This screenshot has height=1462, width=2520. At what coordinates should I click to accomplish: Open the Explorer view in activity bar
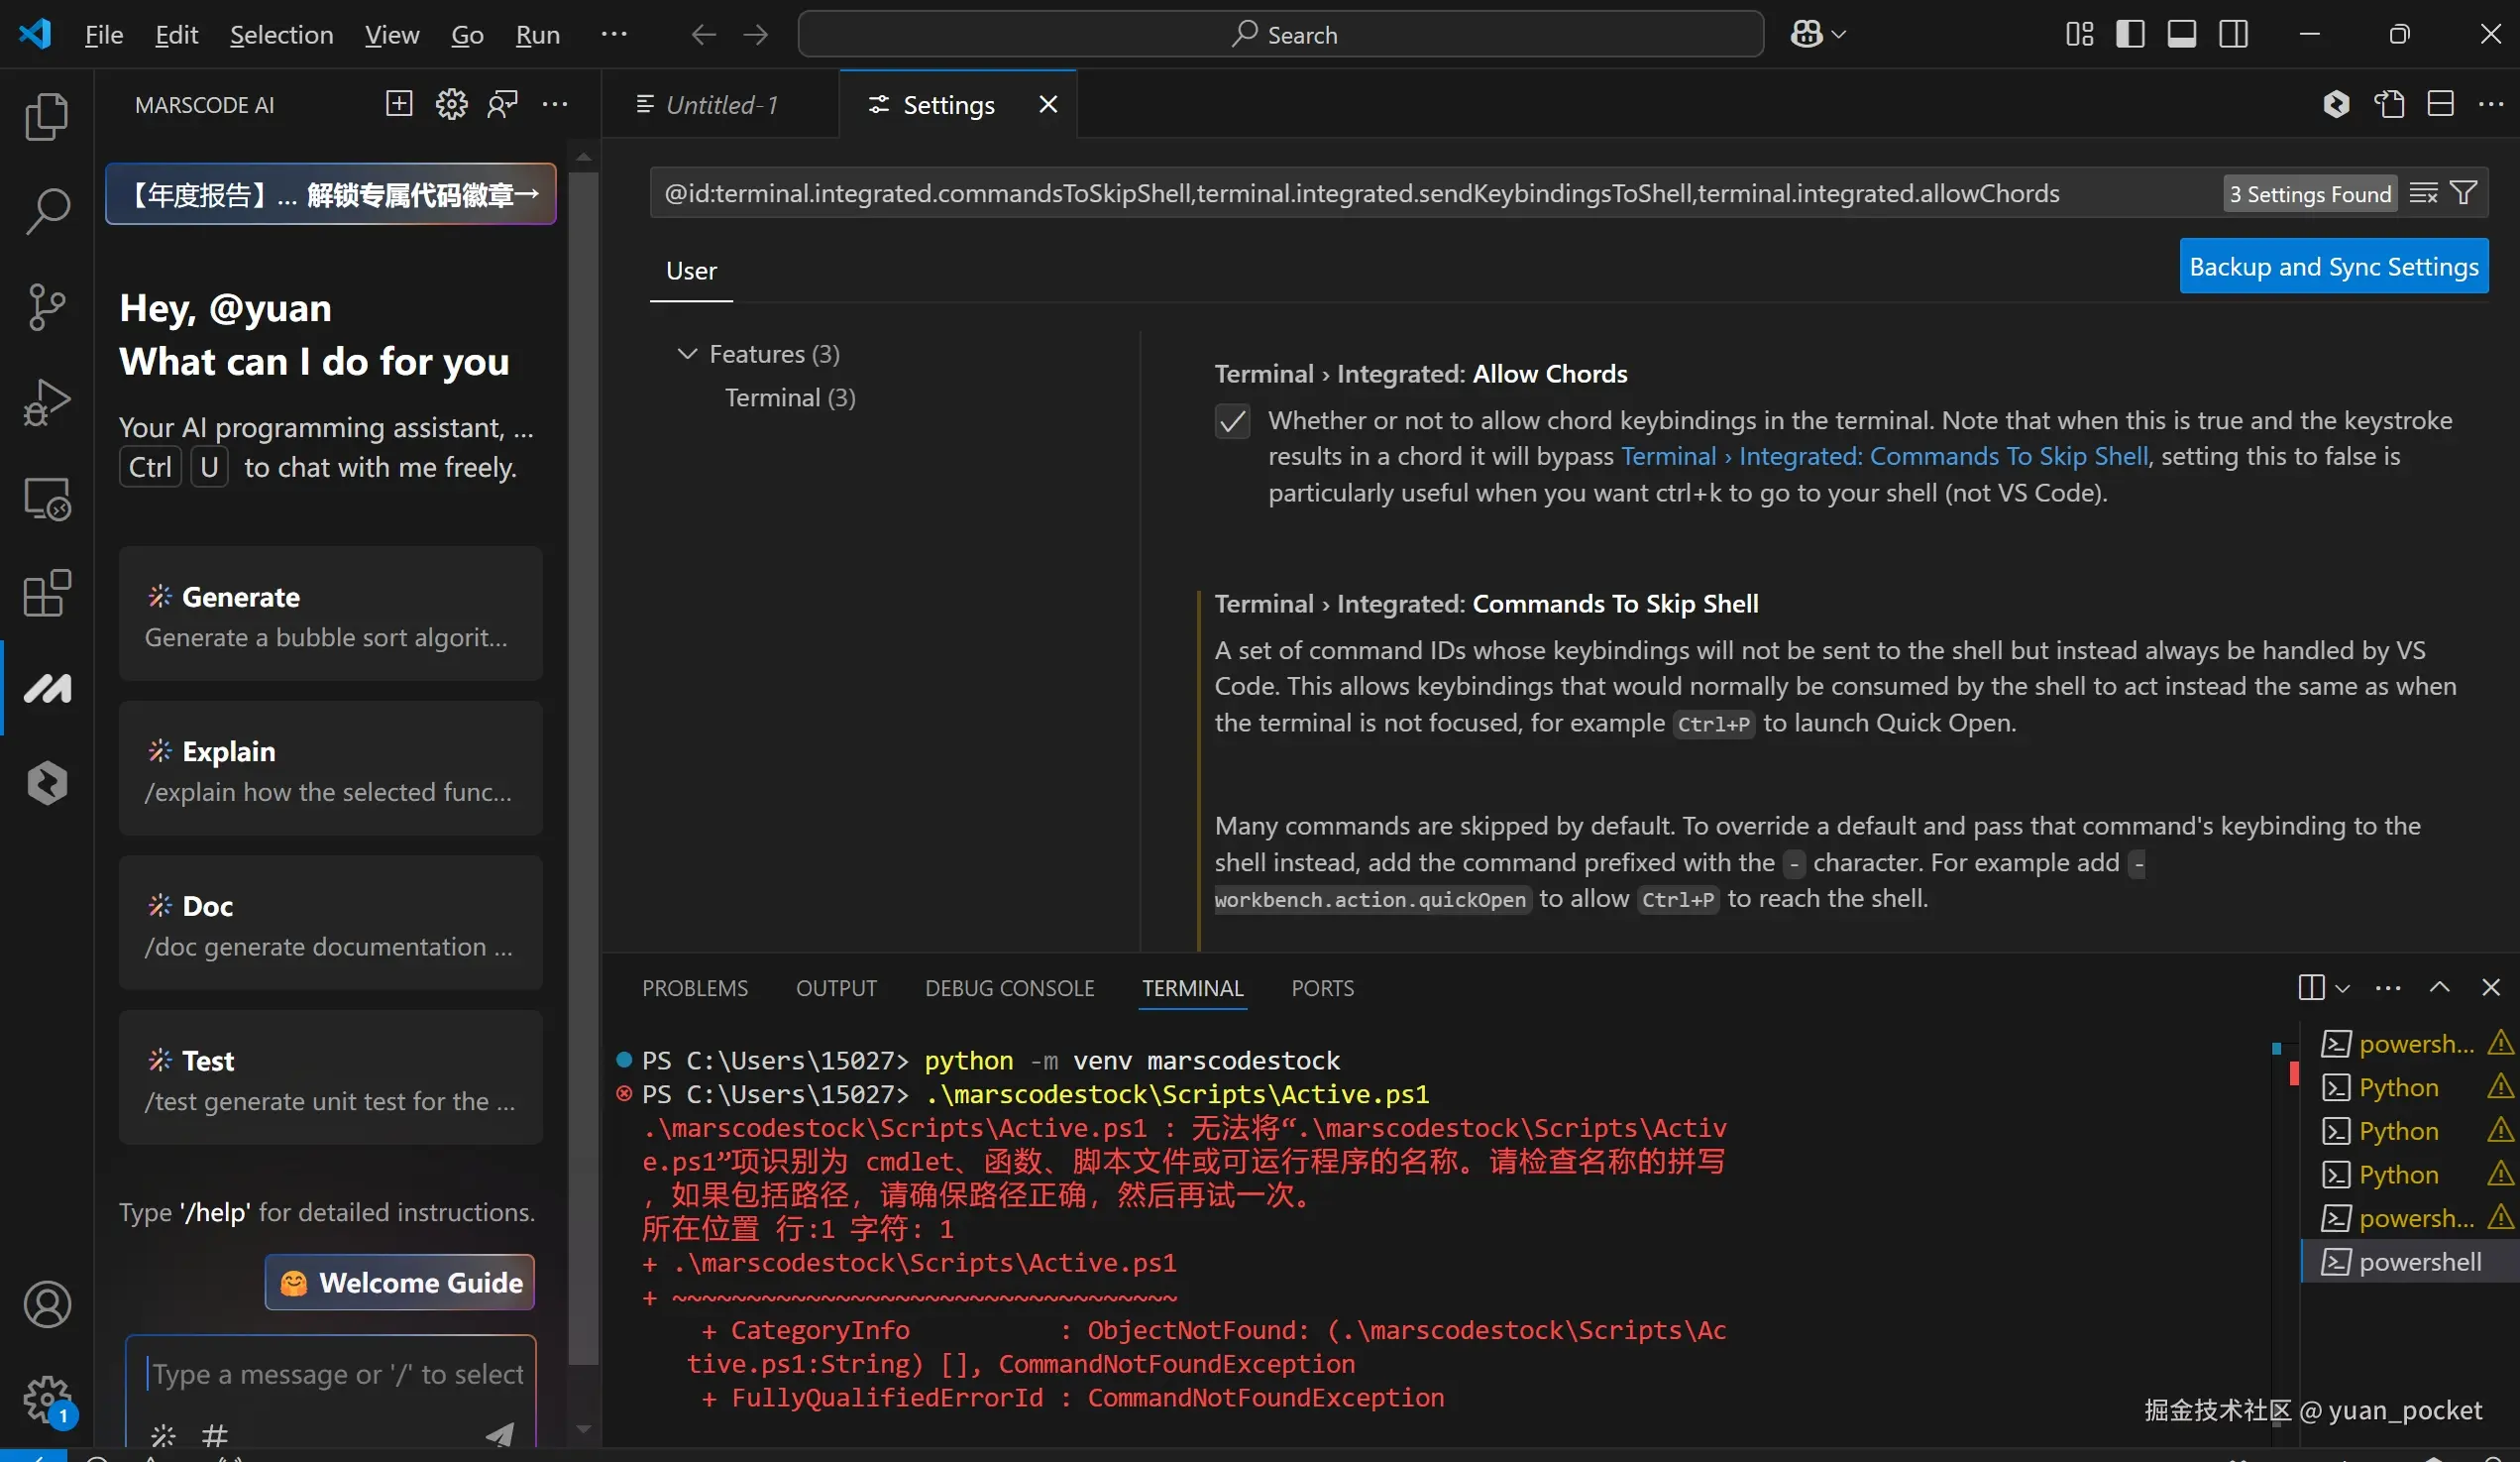point(46,116)
